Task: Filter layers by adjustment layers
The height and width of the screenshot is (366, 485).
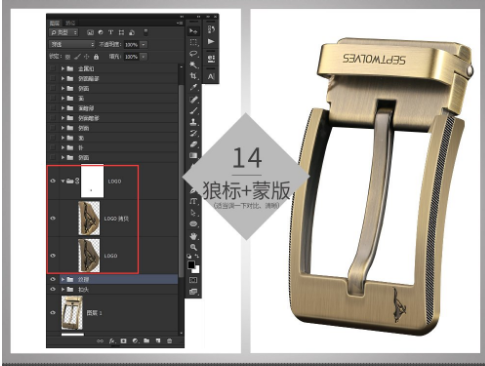Action: pos(101,32)
